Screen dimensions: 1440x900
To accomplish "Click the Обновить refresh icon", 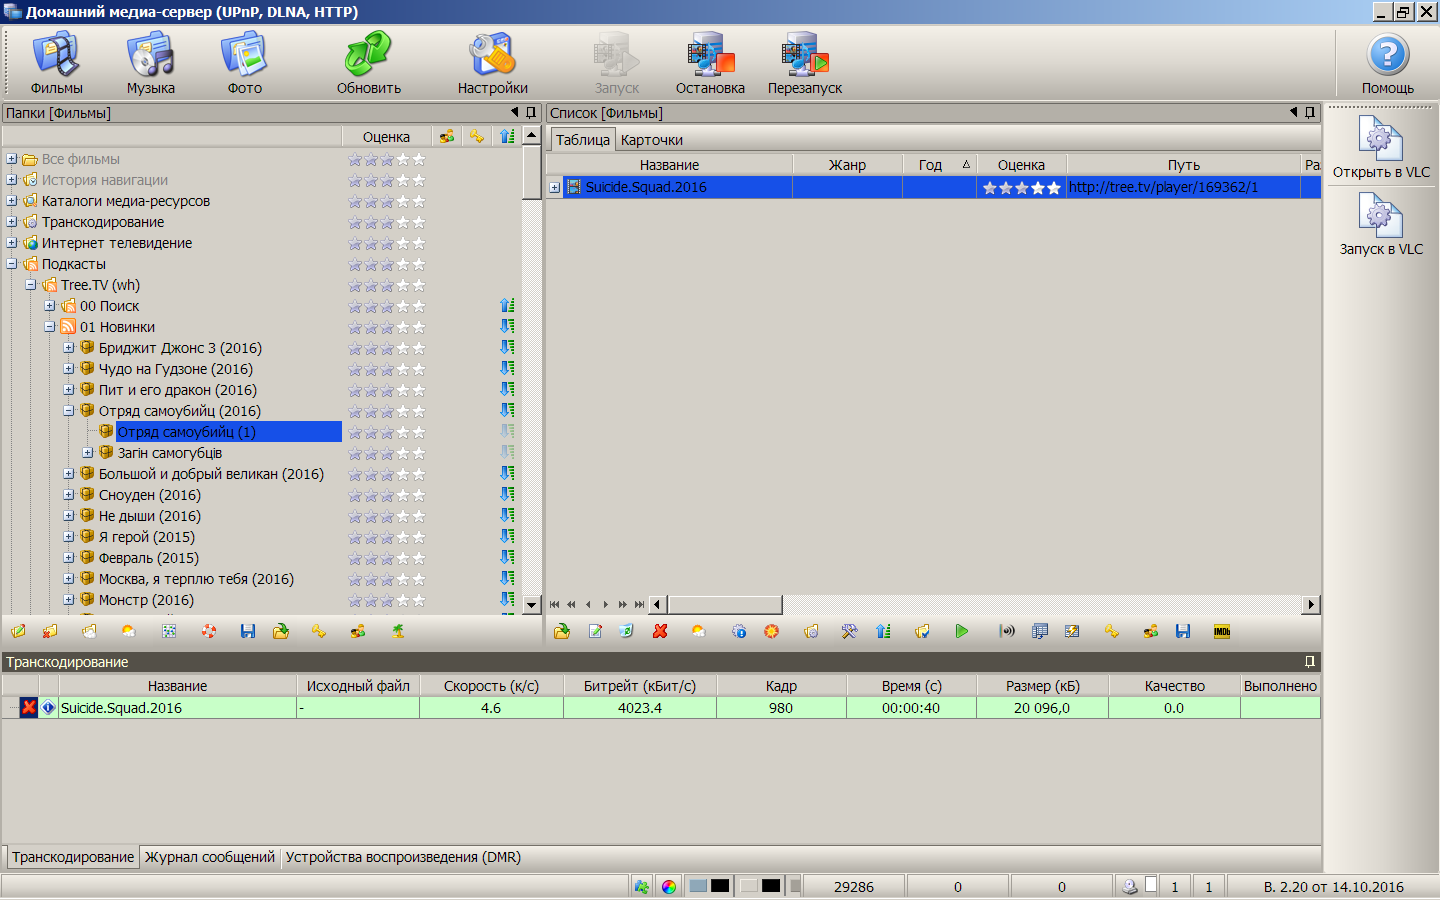I will pyautogui.click(x=368, y=63).
